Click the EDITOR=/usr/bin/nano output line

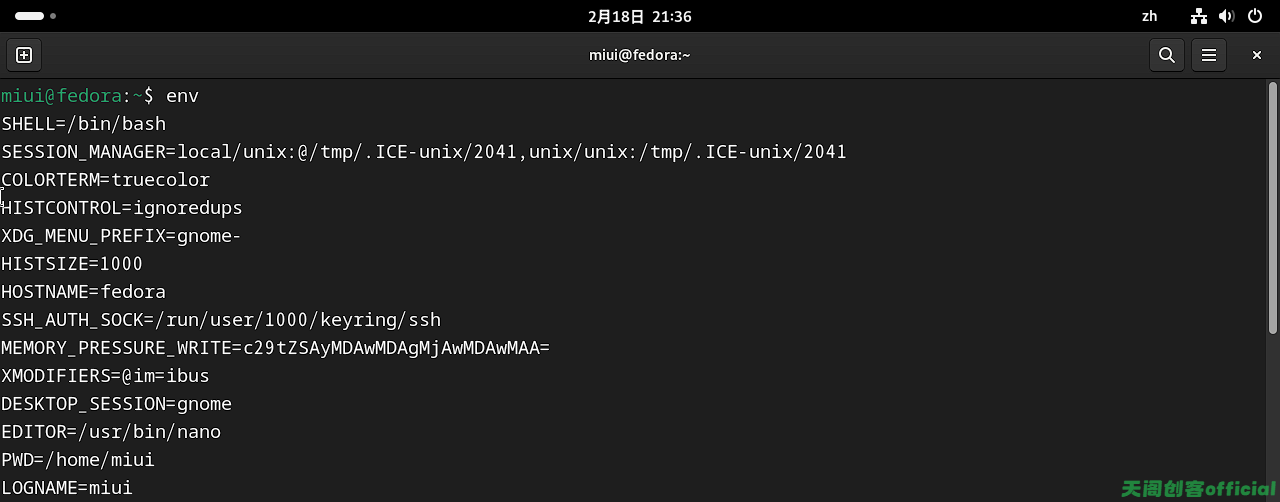(x=111, y=432)
